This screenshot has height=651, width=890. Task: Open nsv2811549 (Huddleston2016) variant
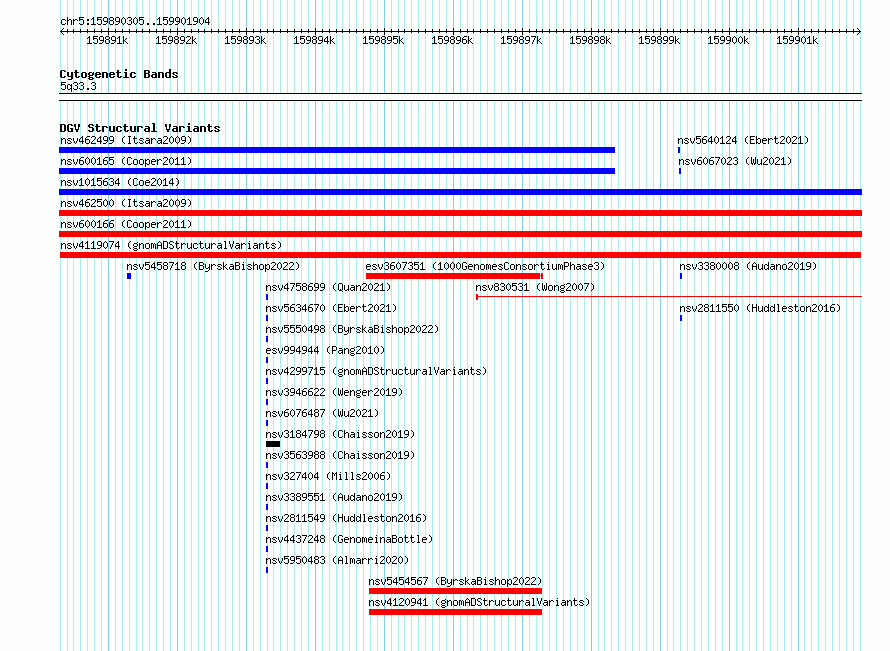tap(346, 518)
